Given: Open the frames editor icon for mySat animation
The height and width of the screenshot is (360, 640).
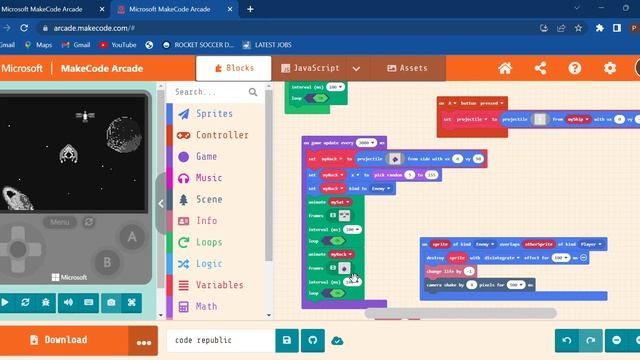Looking at the screenshot, I should click(333, 215).
